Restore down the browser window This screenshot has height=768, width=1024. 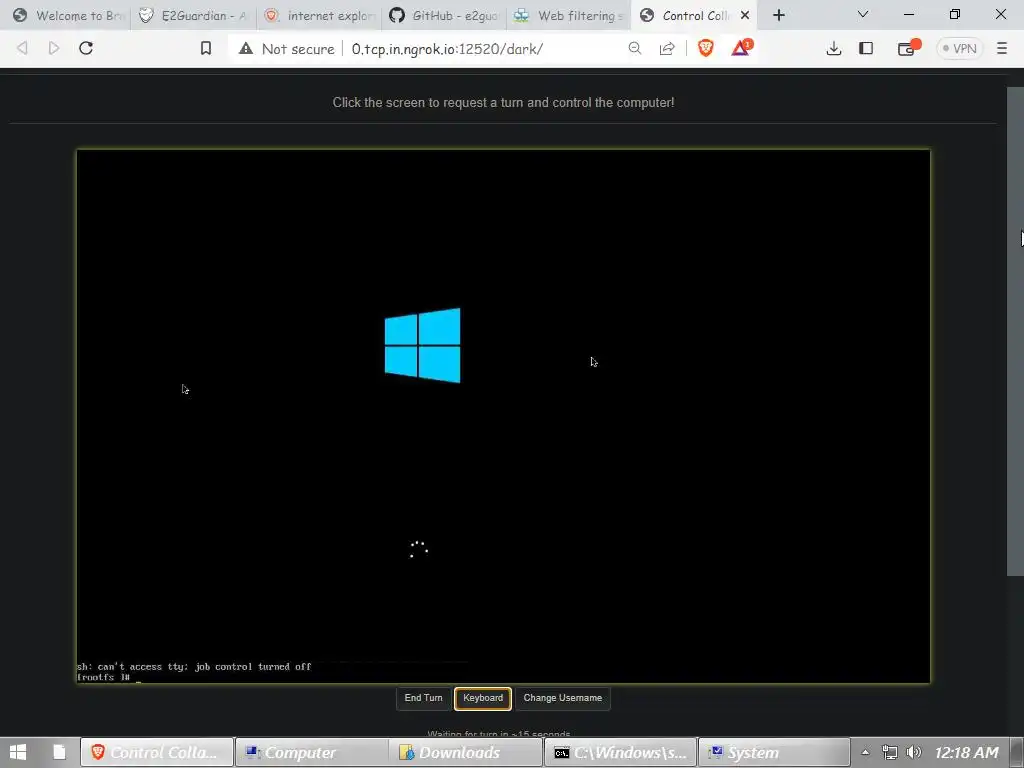955,14
